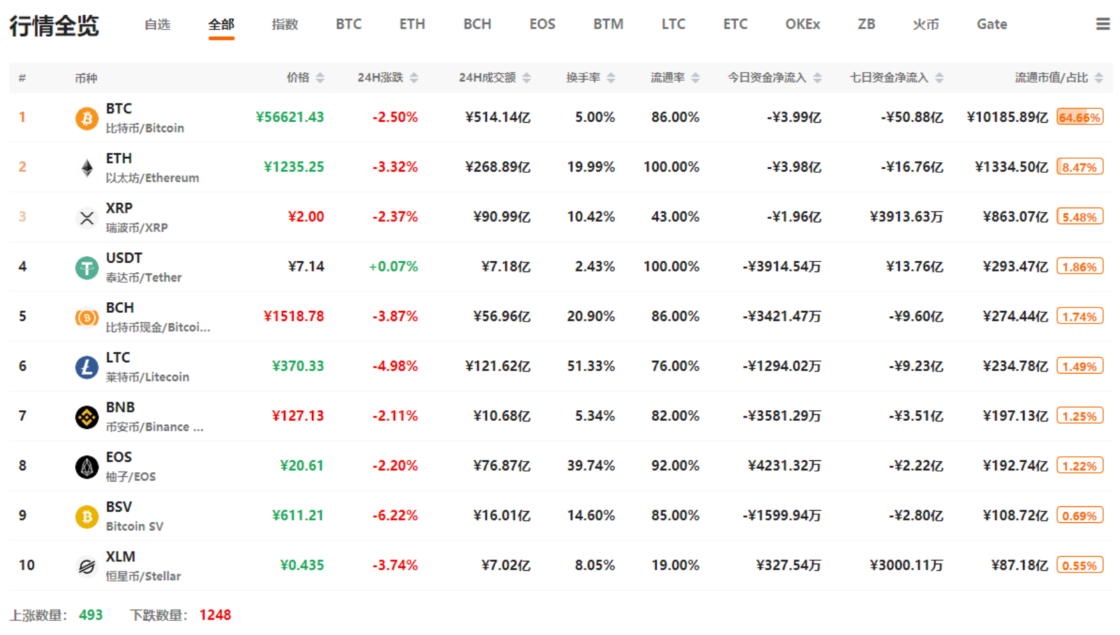Switch to the 指数 tab
This screenshot has width=1120, height=635.
pos(285,24)
